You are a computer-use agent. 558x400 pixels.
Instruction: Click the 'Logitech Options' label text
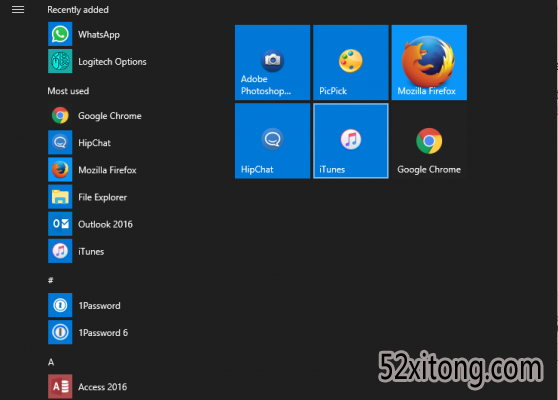[112, 62]
